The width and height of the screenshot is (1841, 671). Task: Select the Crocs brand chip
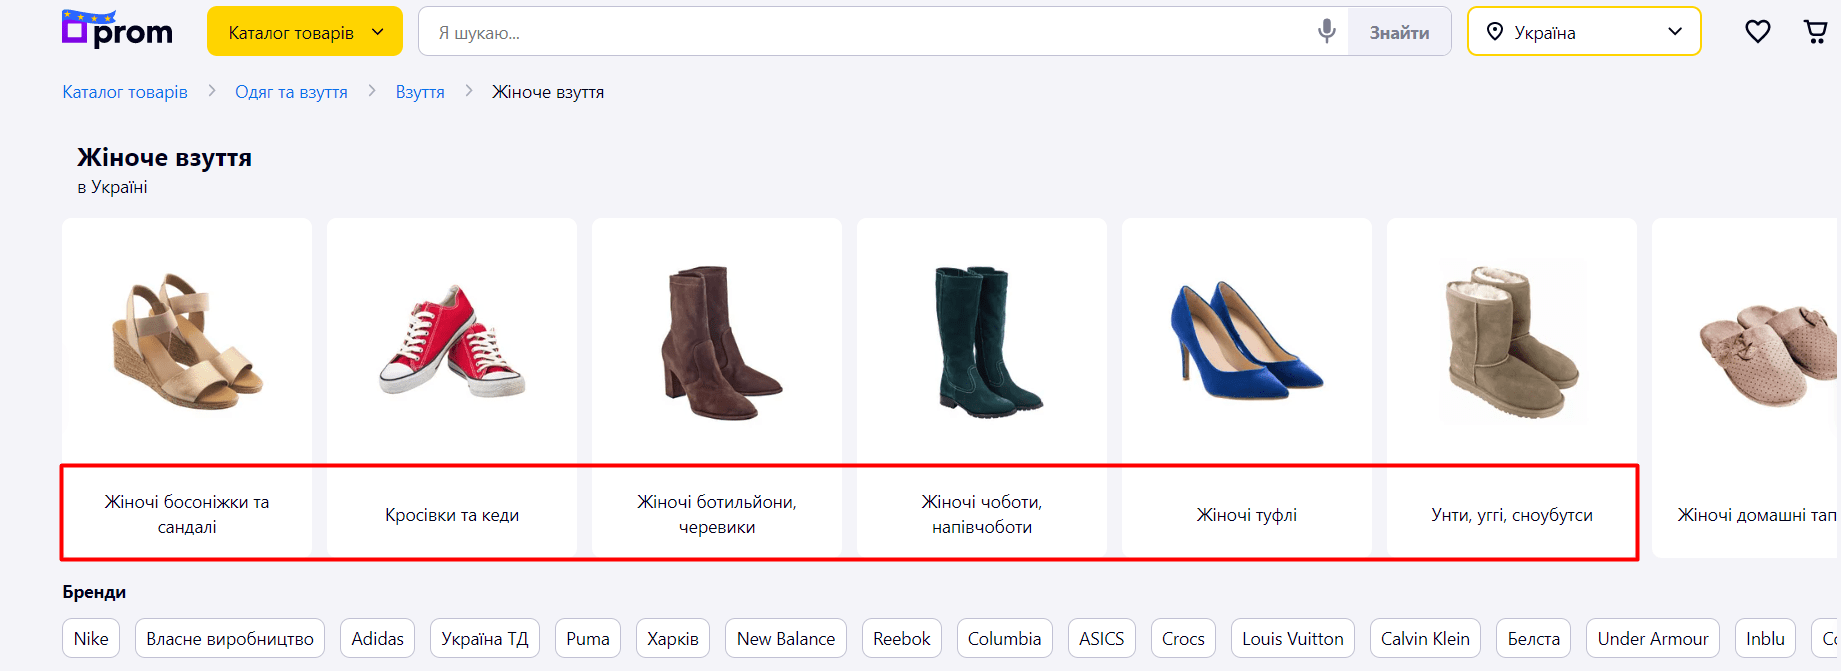[x=1183, y=639]
